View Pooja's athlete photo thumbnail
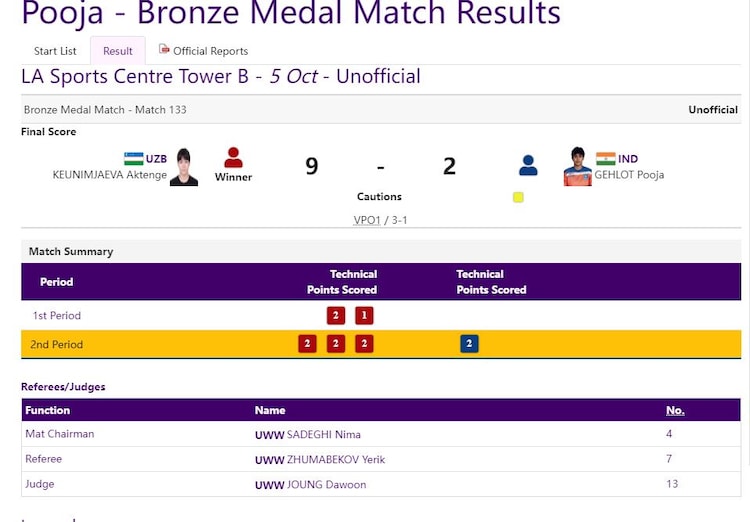This screenshot has height=522, width=750. coord(577,167)
